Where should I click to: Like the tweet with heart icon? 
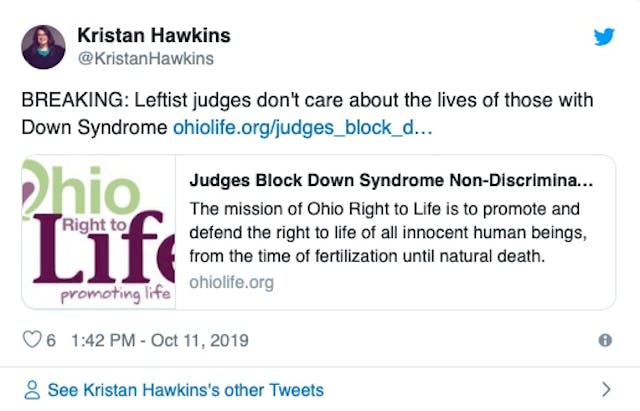(31, 340)
